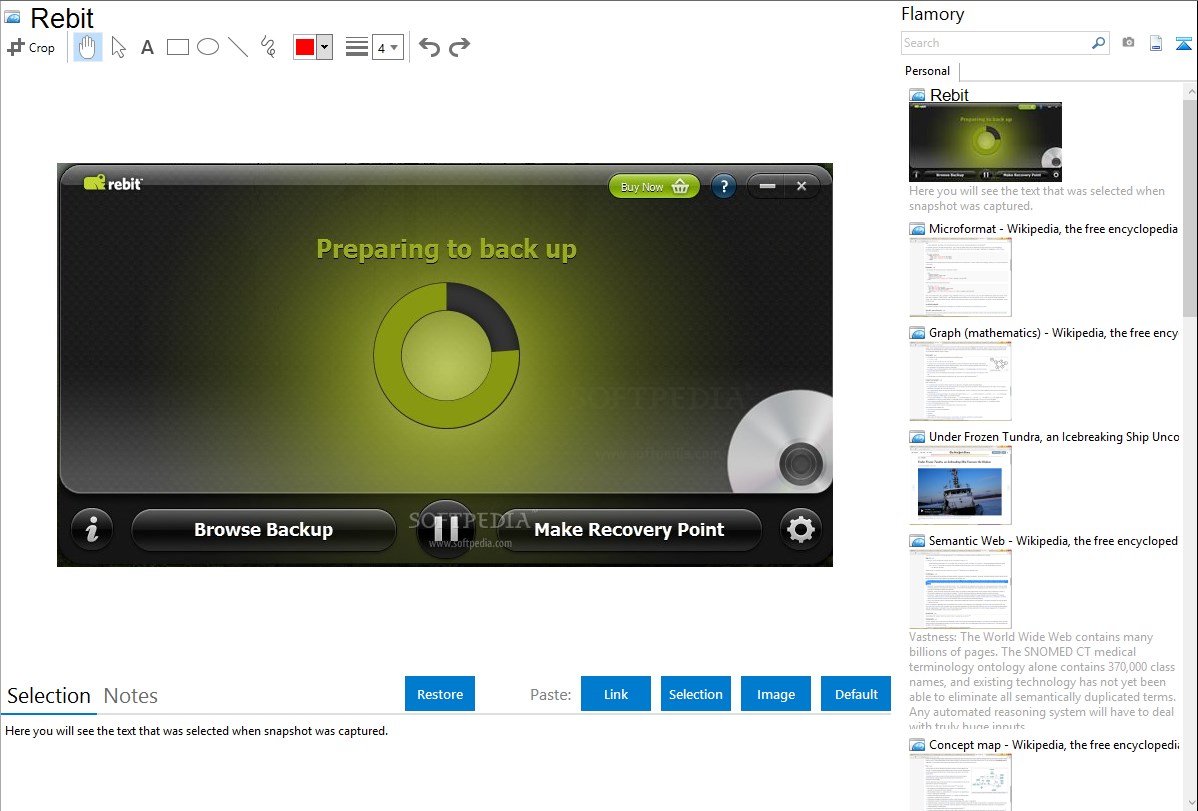Open the Concept map snapshot thumbnail
Viewport: 1198px width, 811px height.
click(x=960, y=782)
